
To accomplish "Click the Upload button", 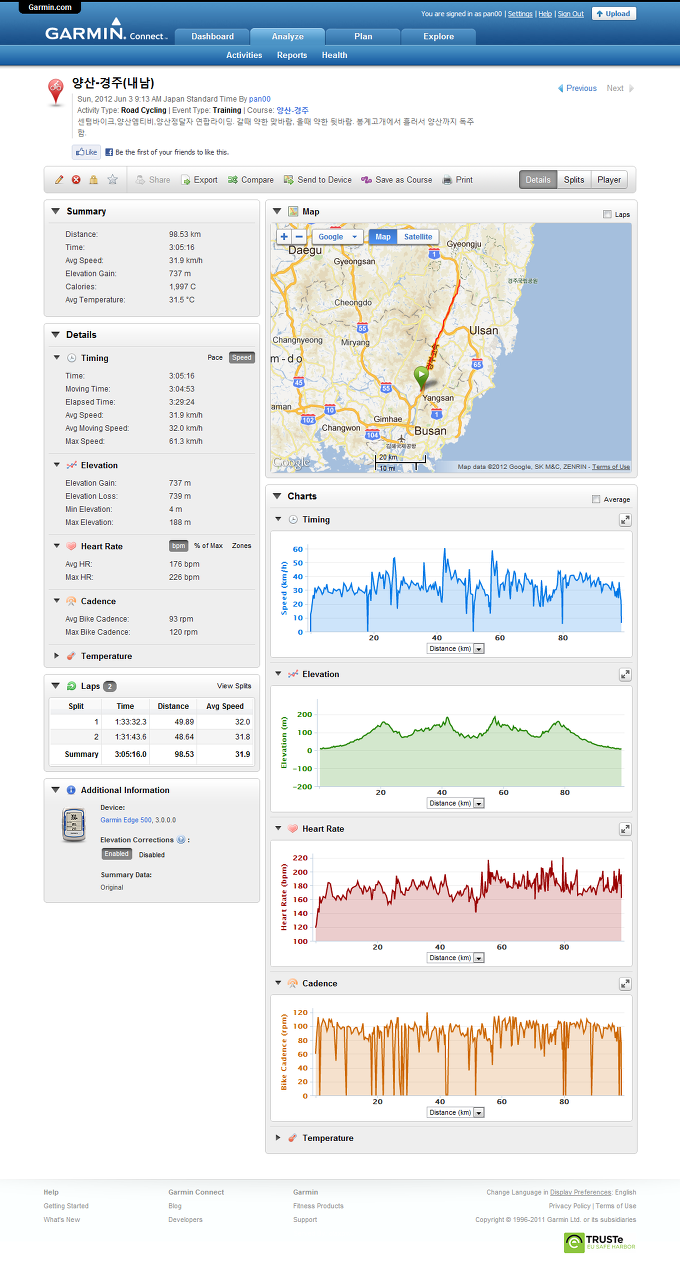I will pyautogui.click(x=613, y=14).
